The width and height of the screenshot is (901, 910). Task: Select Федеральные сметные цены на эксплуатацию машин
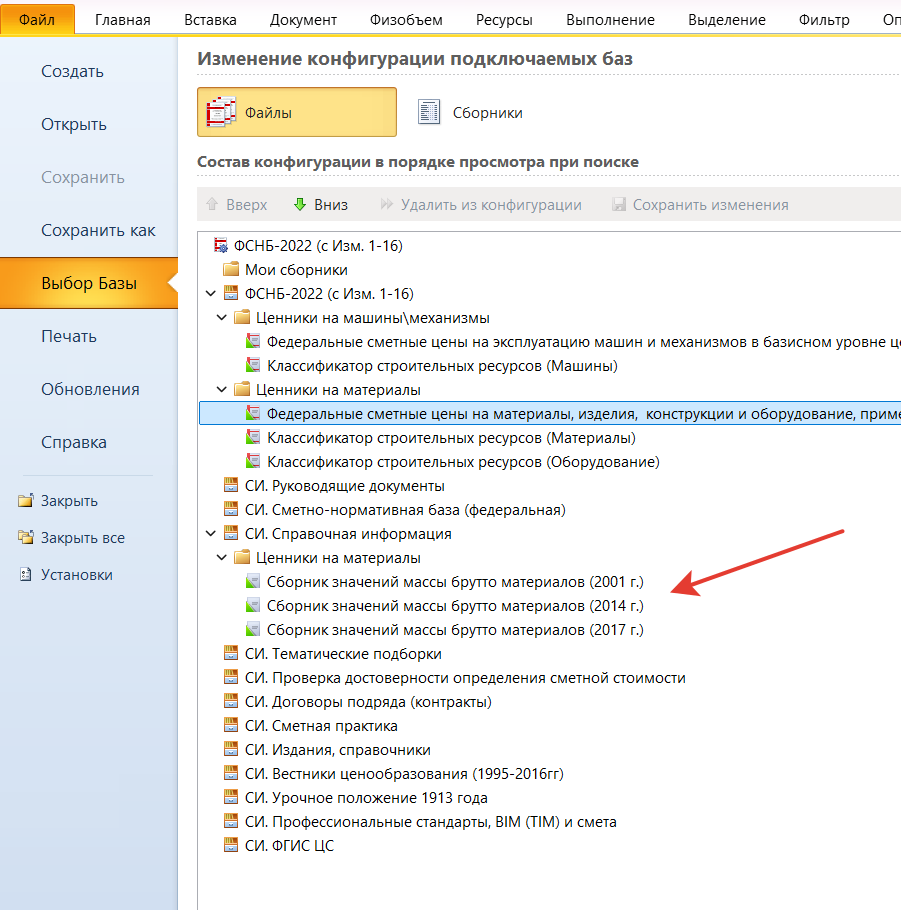pos(583,342)
